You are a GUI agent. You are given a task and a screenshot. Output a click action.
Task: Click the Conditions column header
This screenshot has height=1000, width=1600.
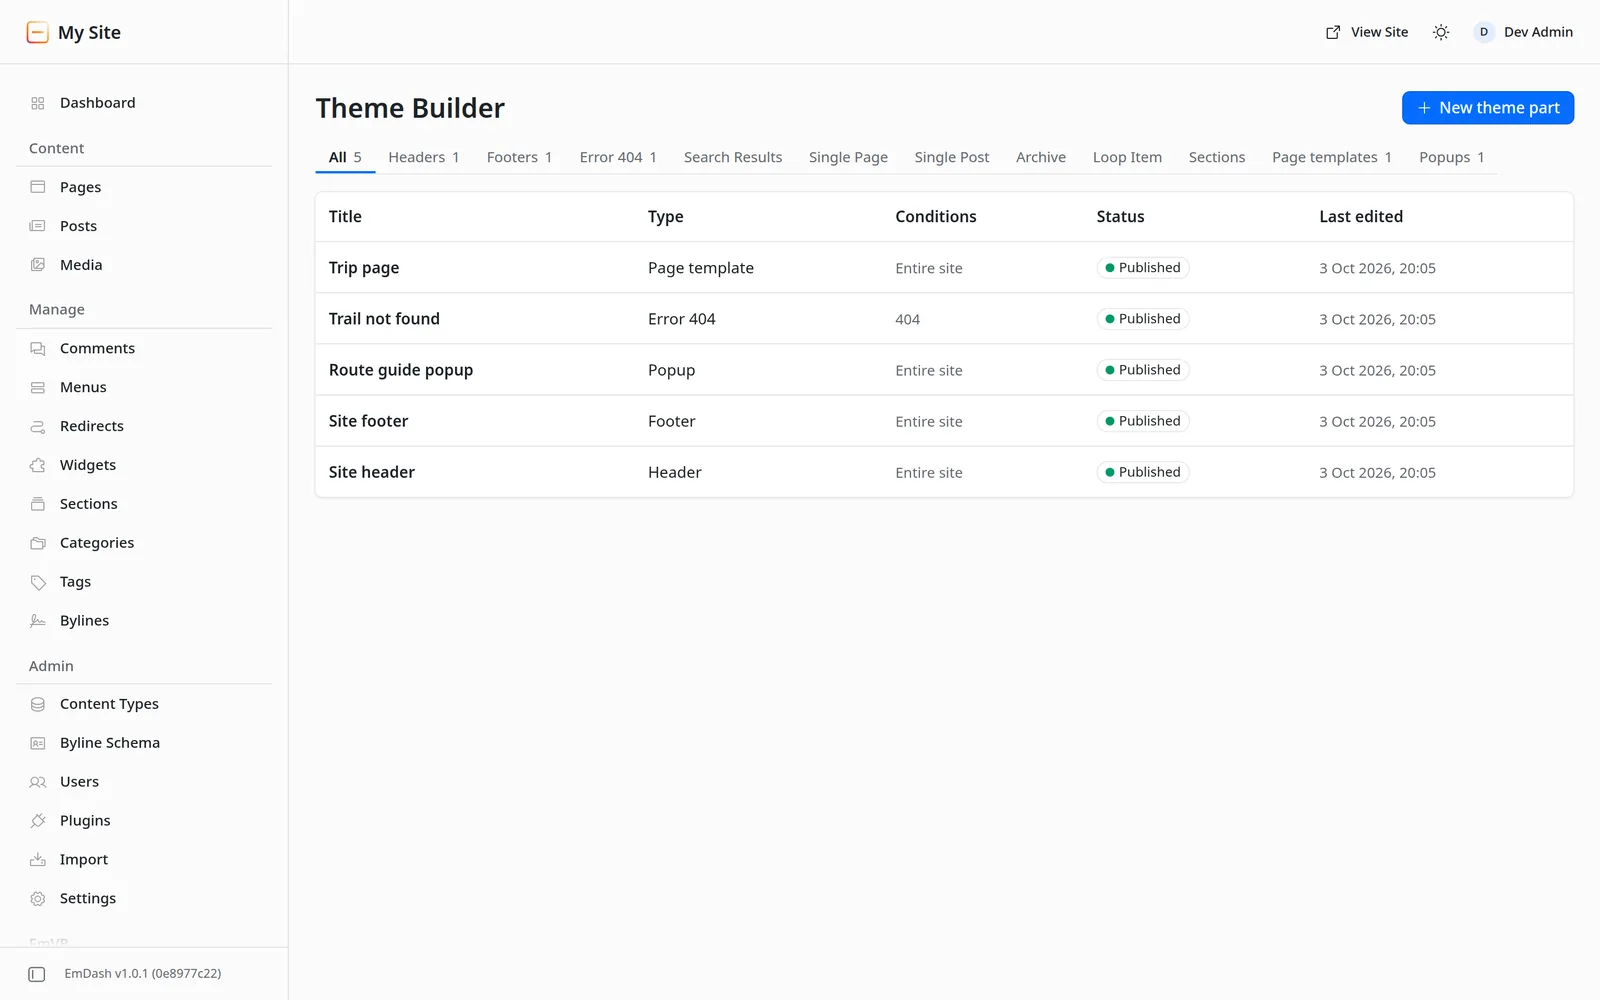[x=936, y=217]
